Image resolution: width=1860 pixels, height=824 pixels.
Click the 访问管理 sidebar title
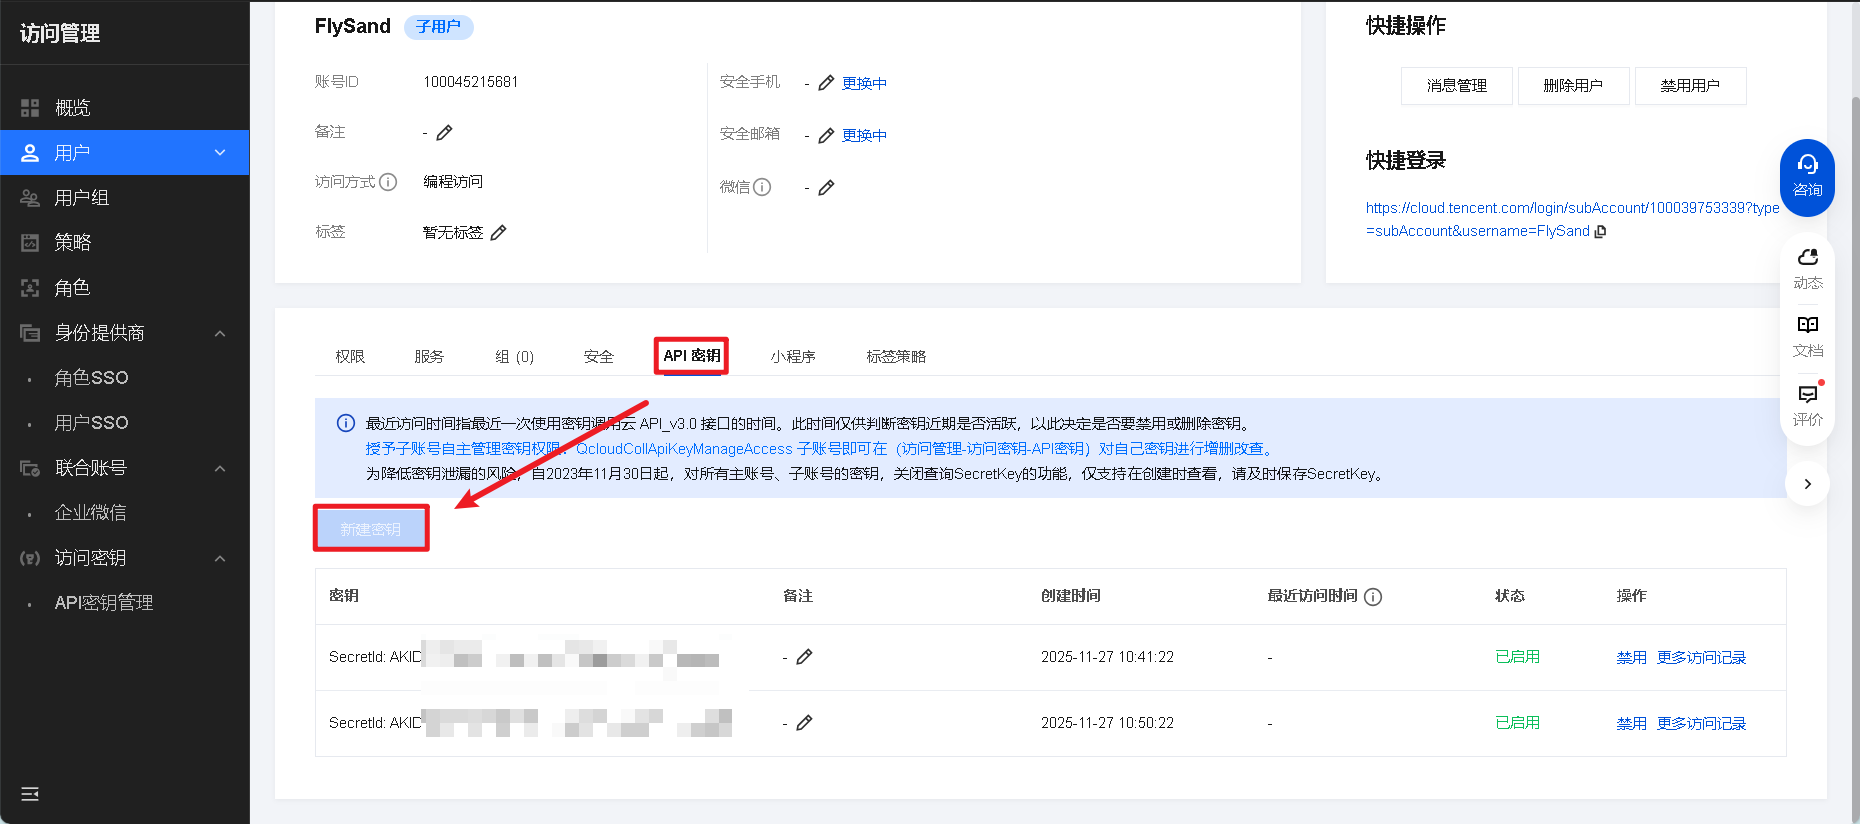(60, 33)
